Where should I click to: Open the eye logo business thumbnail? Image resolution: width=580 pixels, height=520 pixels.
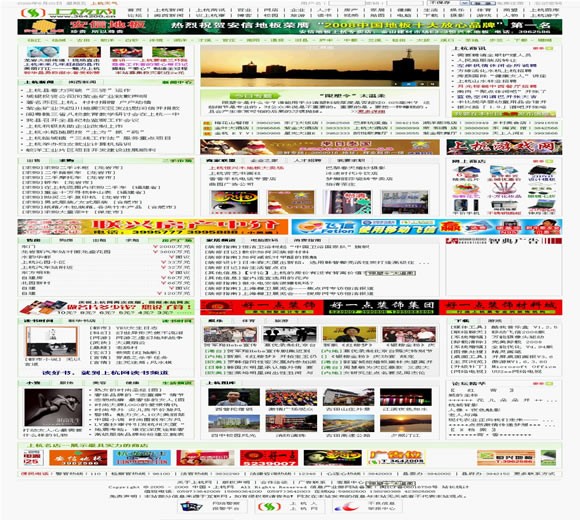pyautogui.click(x=234, y=202)
